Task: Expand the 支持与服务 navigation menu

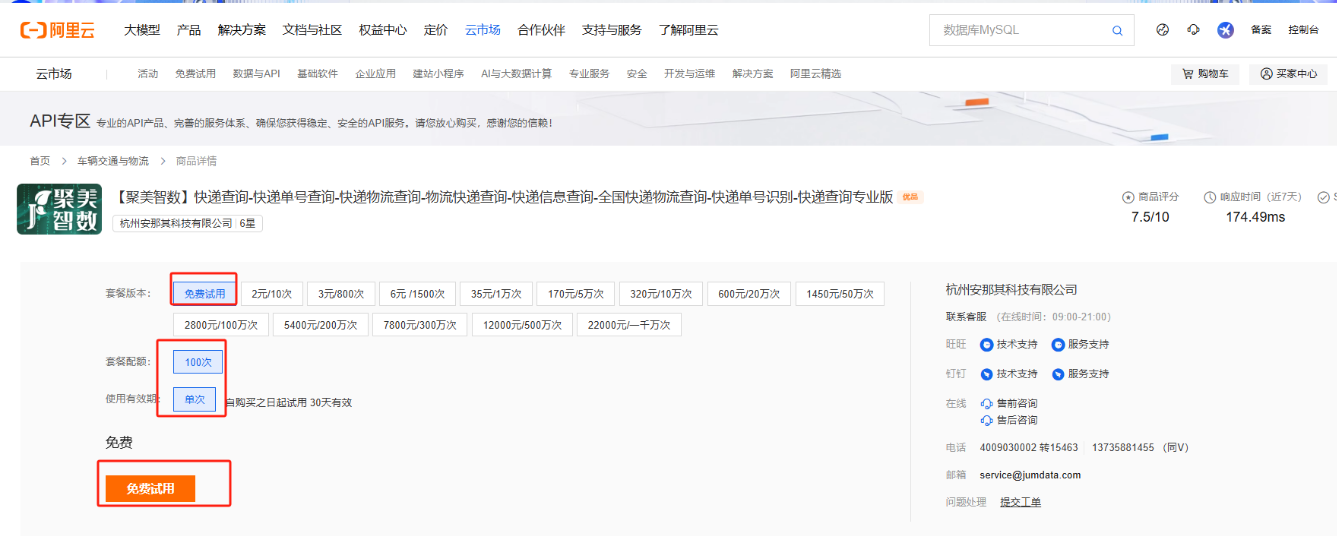Action: (x=611, y=30)
